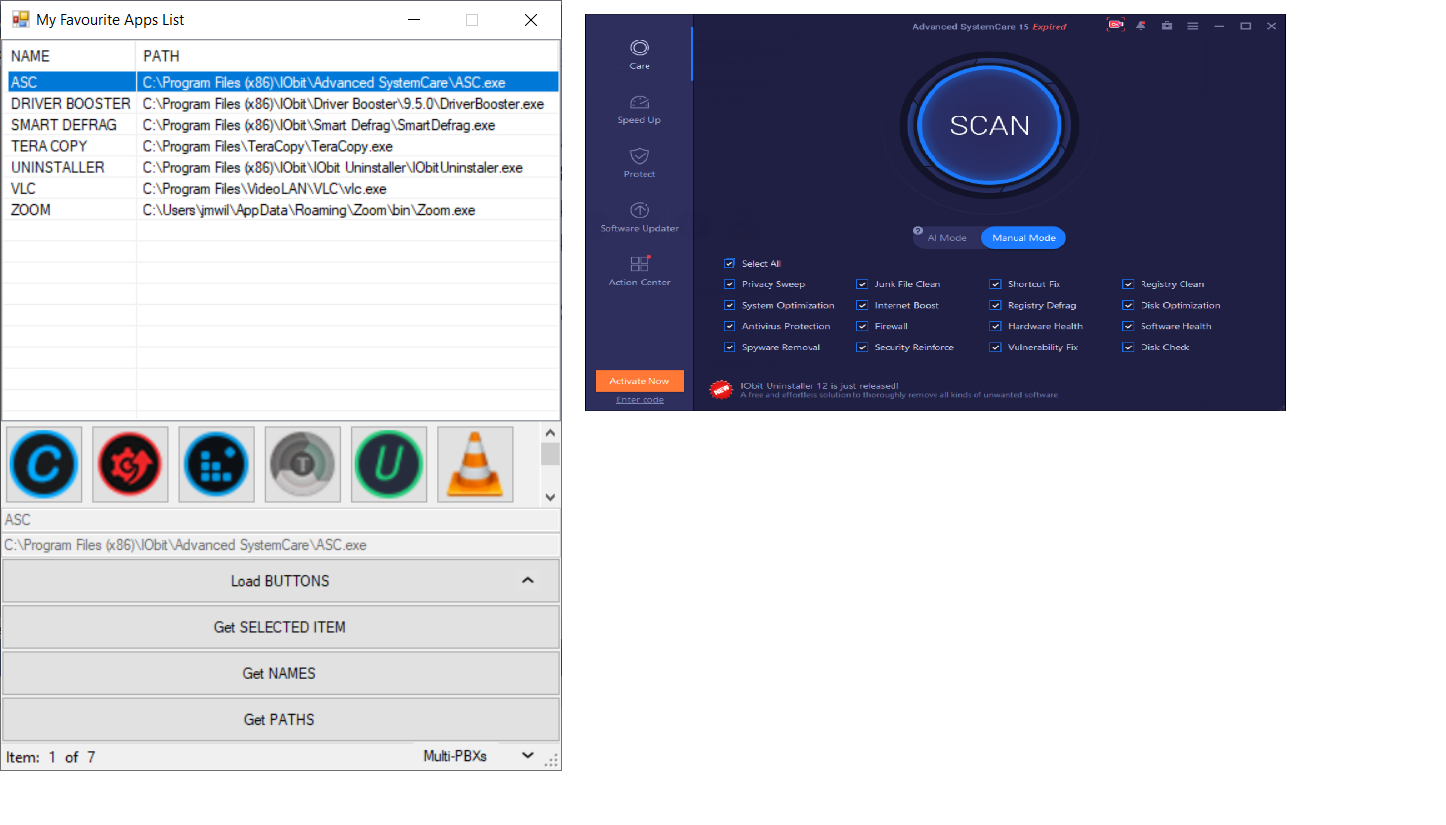
Task: Uncheck Privacy Sweep
Action: tap(729, 284)
